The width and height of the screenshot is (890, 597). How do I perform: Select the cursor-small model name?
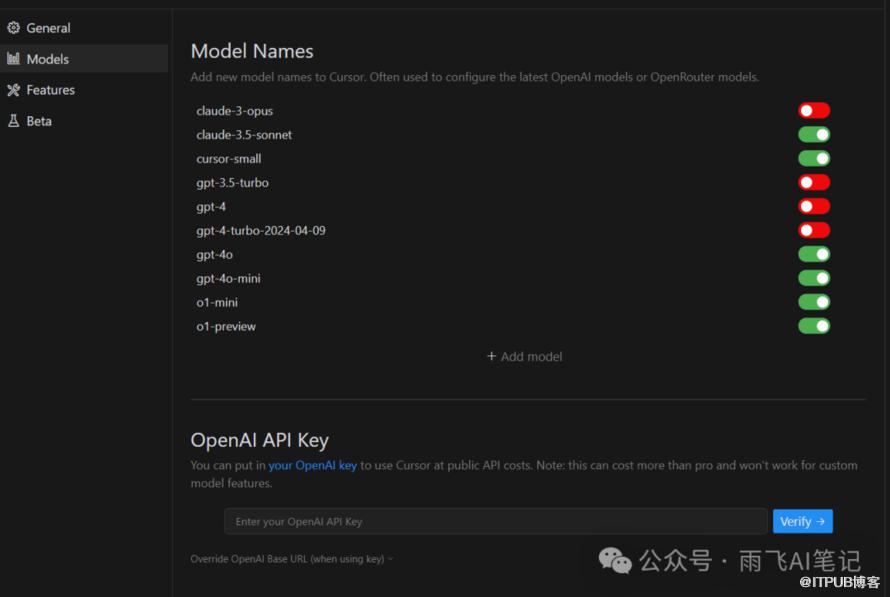(x=229, y=159)
